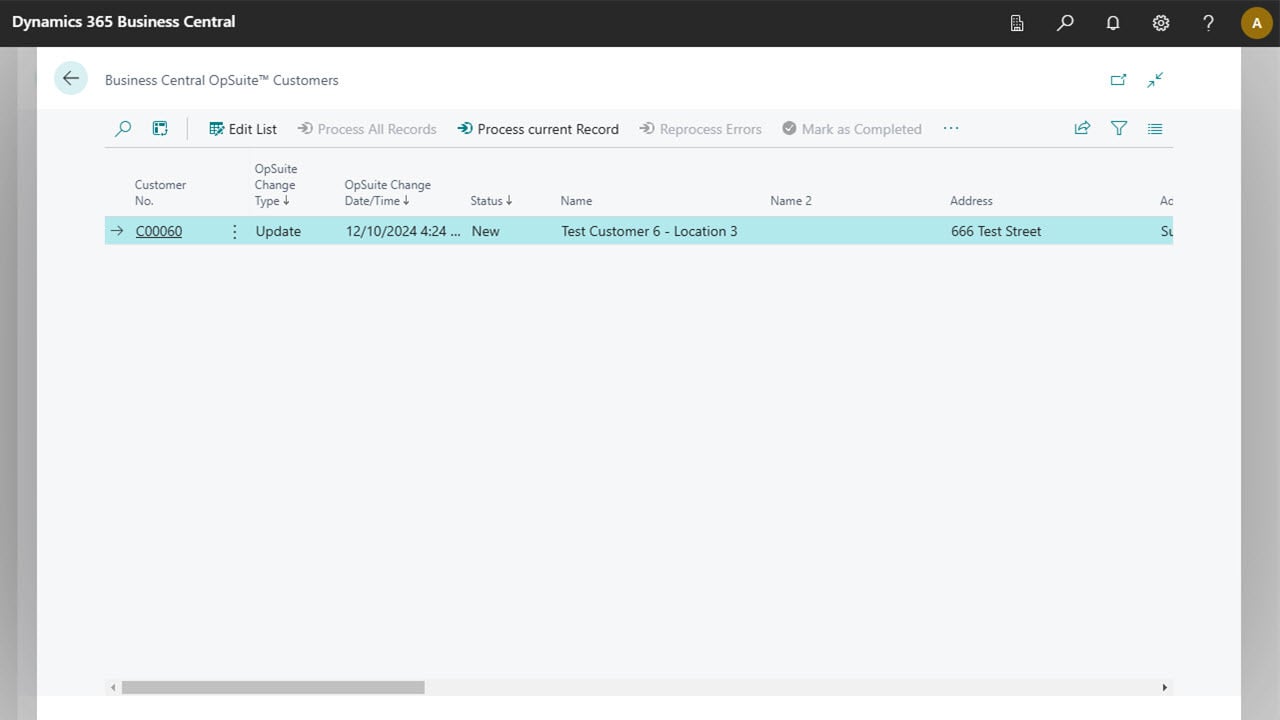
Task: Open page in new window icon
Action: [1119, 80]
